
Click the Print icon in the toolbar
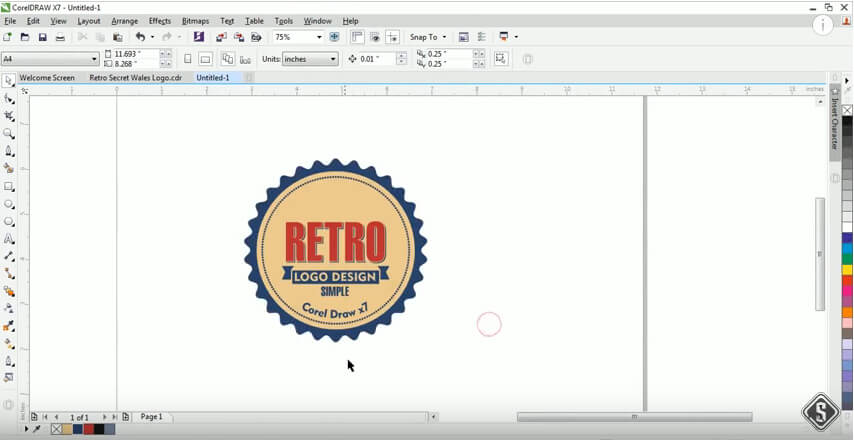[x=60, y=37]
